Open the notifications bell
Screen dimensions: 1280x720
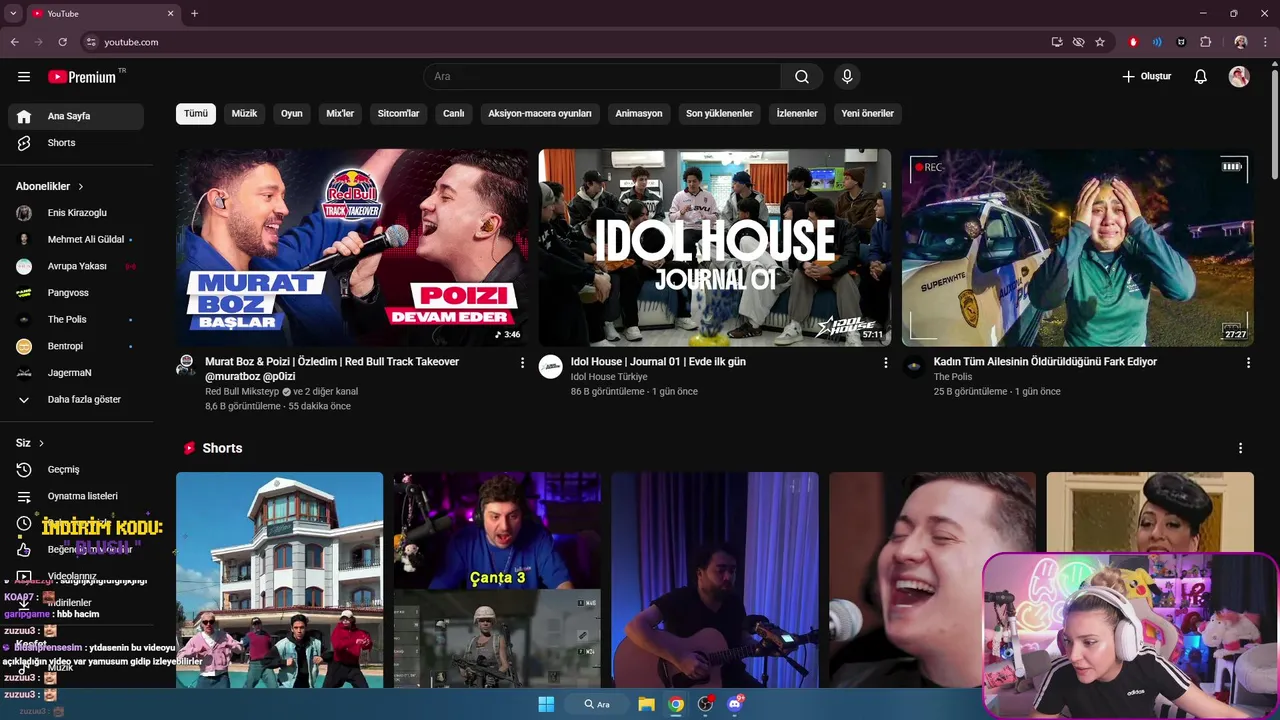point(1201,77)
